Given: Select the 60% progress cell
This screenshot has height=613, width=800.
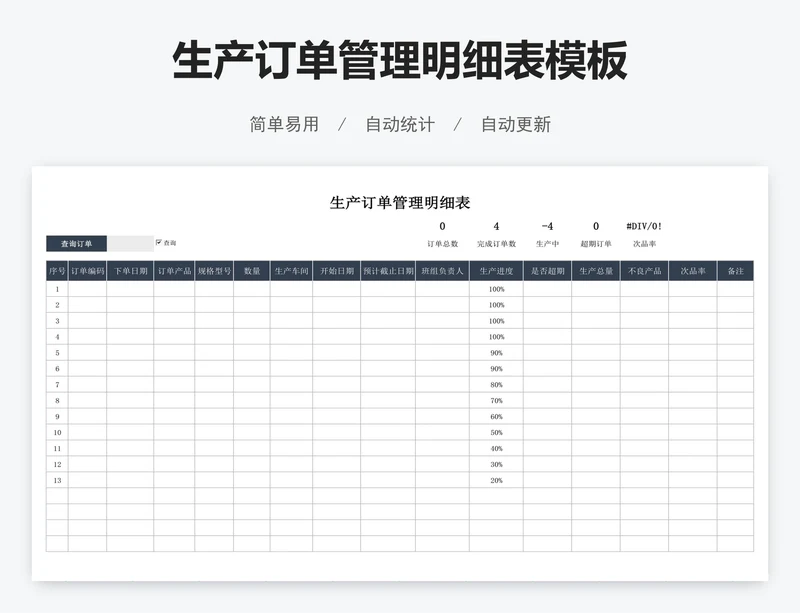Looking at the screenshot, I should pos(496,416).
